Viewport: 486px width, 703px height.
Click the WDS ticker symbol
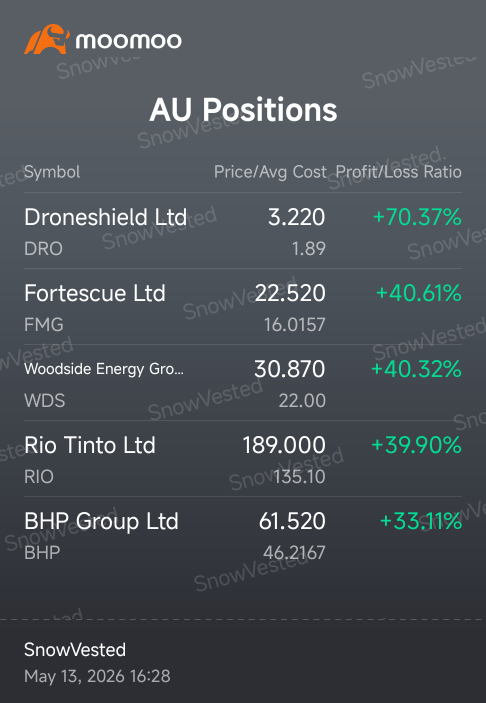click(45, 400)
